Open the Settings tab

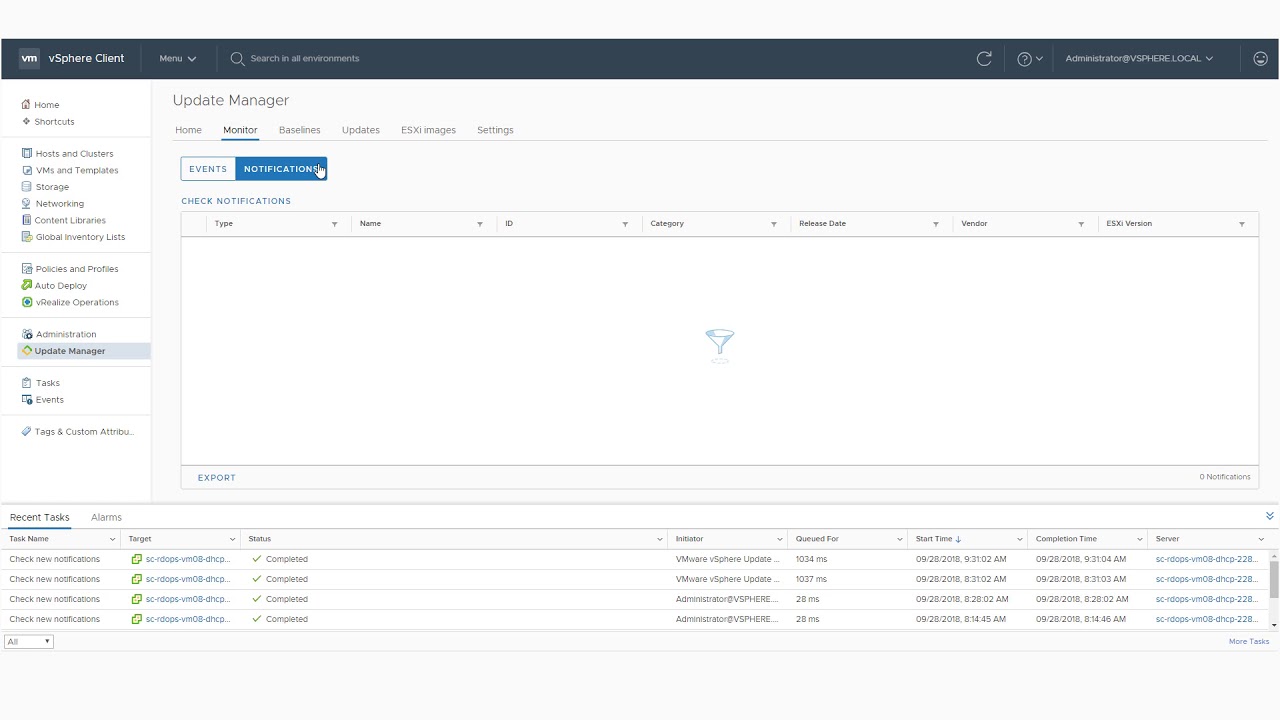495,130
